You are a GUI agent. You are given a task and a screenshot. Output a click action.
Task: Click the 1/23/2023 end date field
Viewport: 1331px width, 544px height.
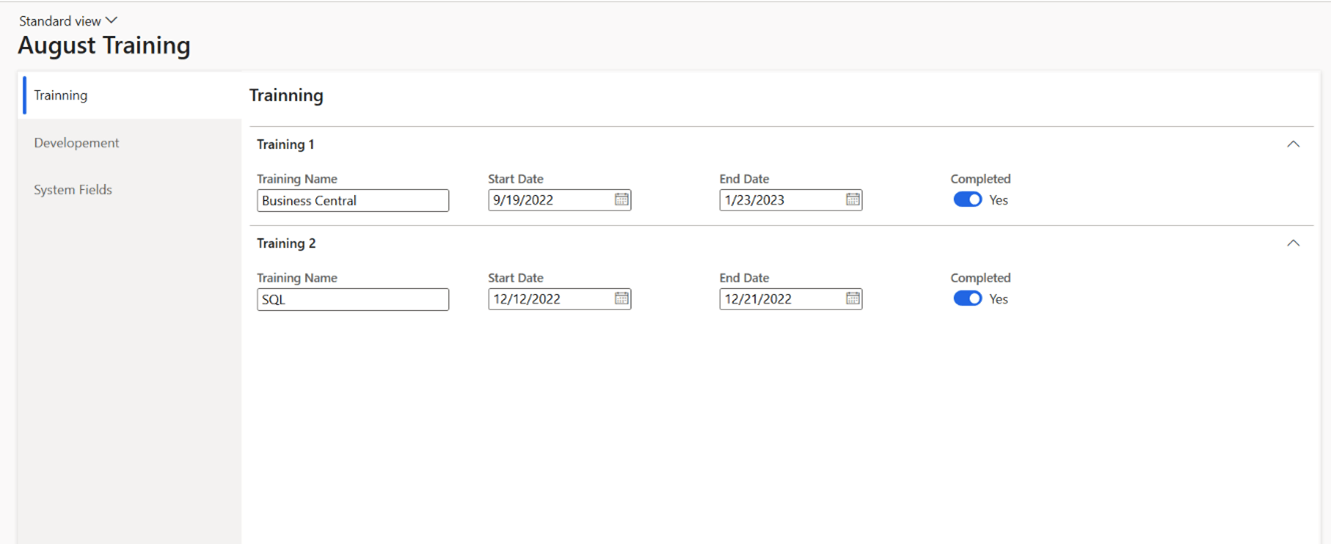coord(779,200)
